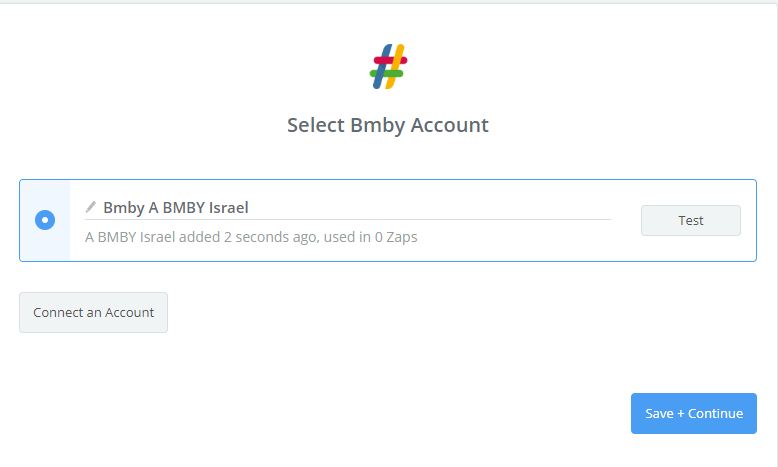
Task: Rename the account via the pencil icon
Action: (90, 206)
